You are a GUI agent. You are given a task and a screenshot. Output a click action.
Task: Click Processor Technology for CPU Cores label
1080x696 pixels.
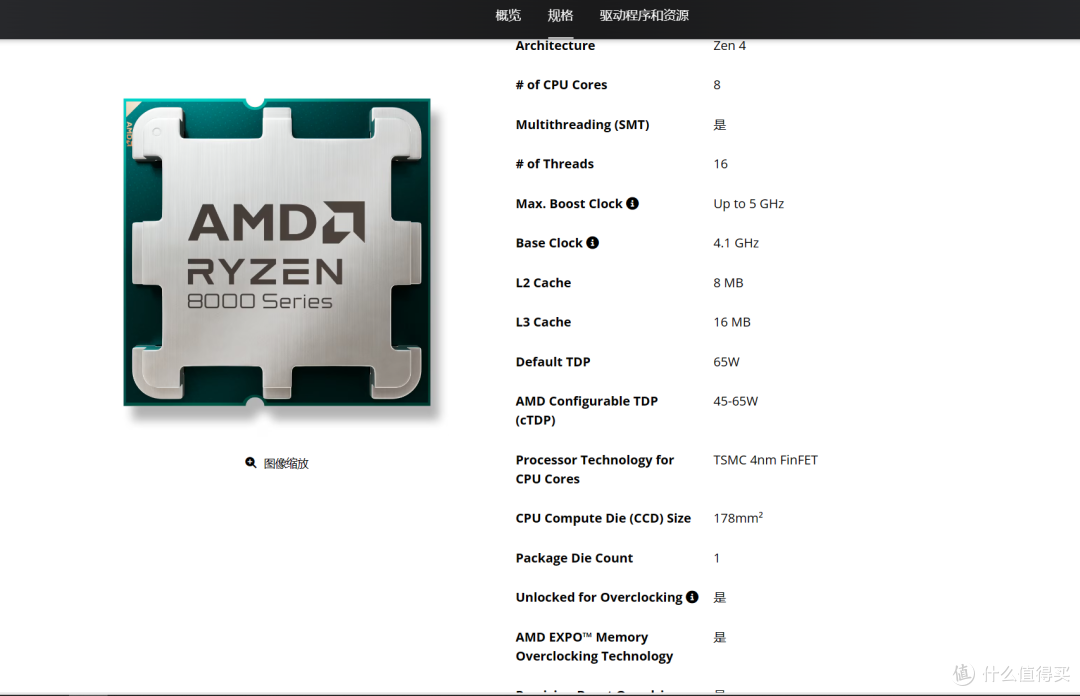pos(594,469)
